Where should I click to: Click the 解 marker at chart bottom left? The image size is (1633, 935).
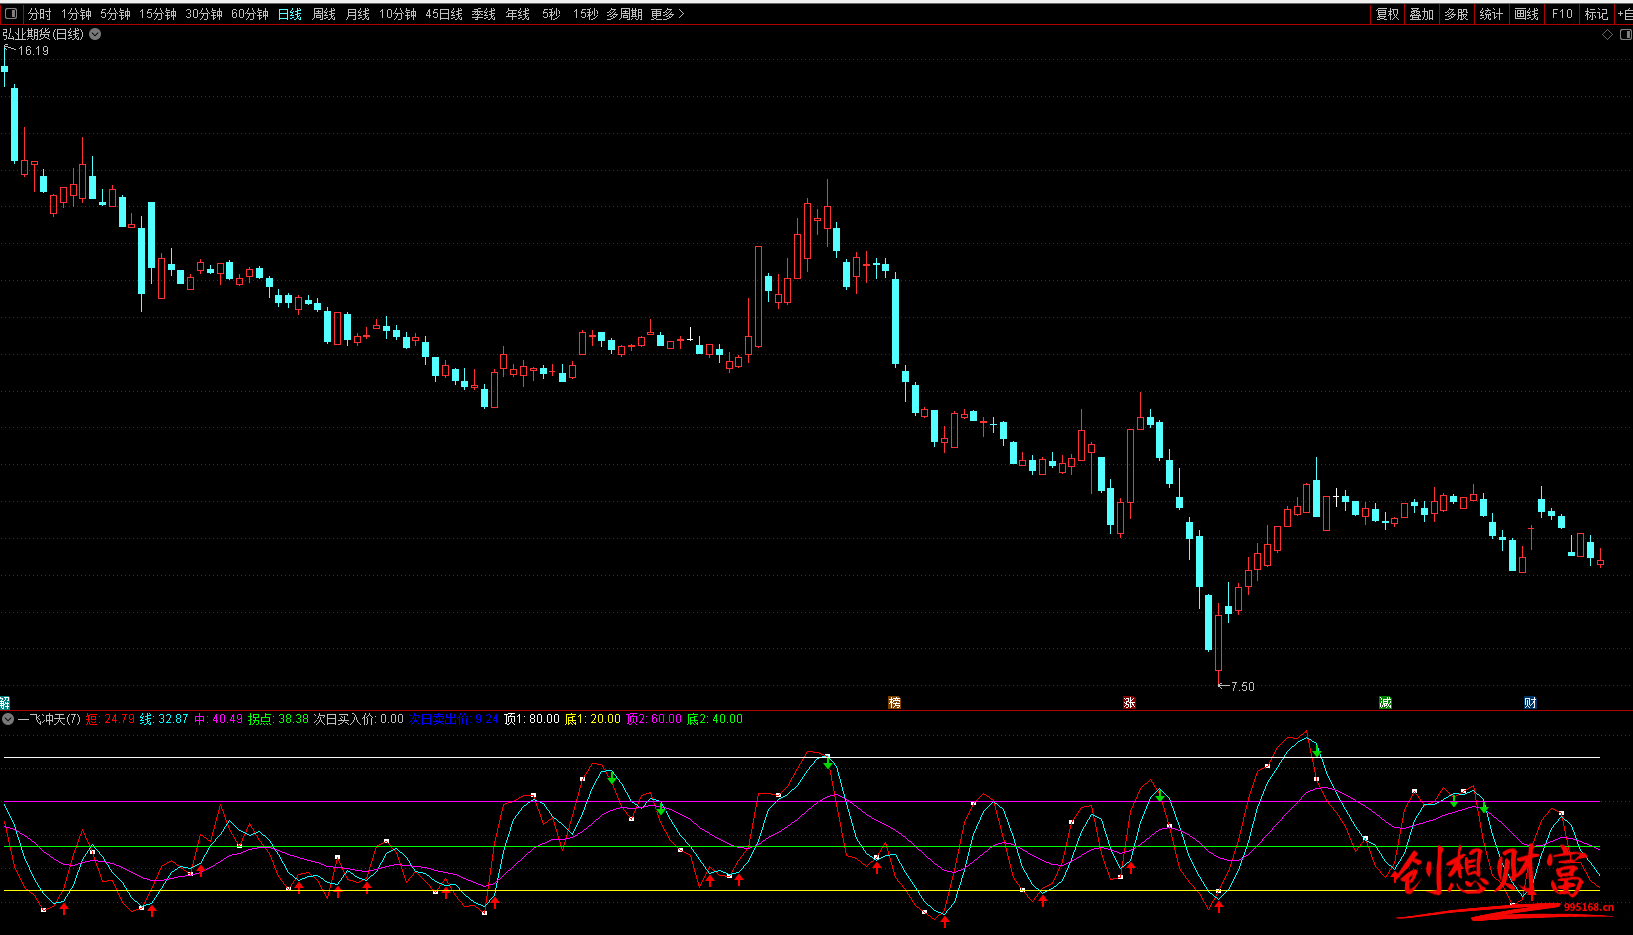pos(4,703)
